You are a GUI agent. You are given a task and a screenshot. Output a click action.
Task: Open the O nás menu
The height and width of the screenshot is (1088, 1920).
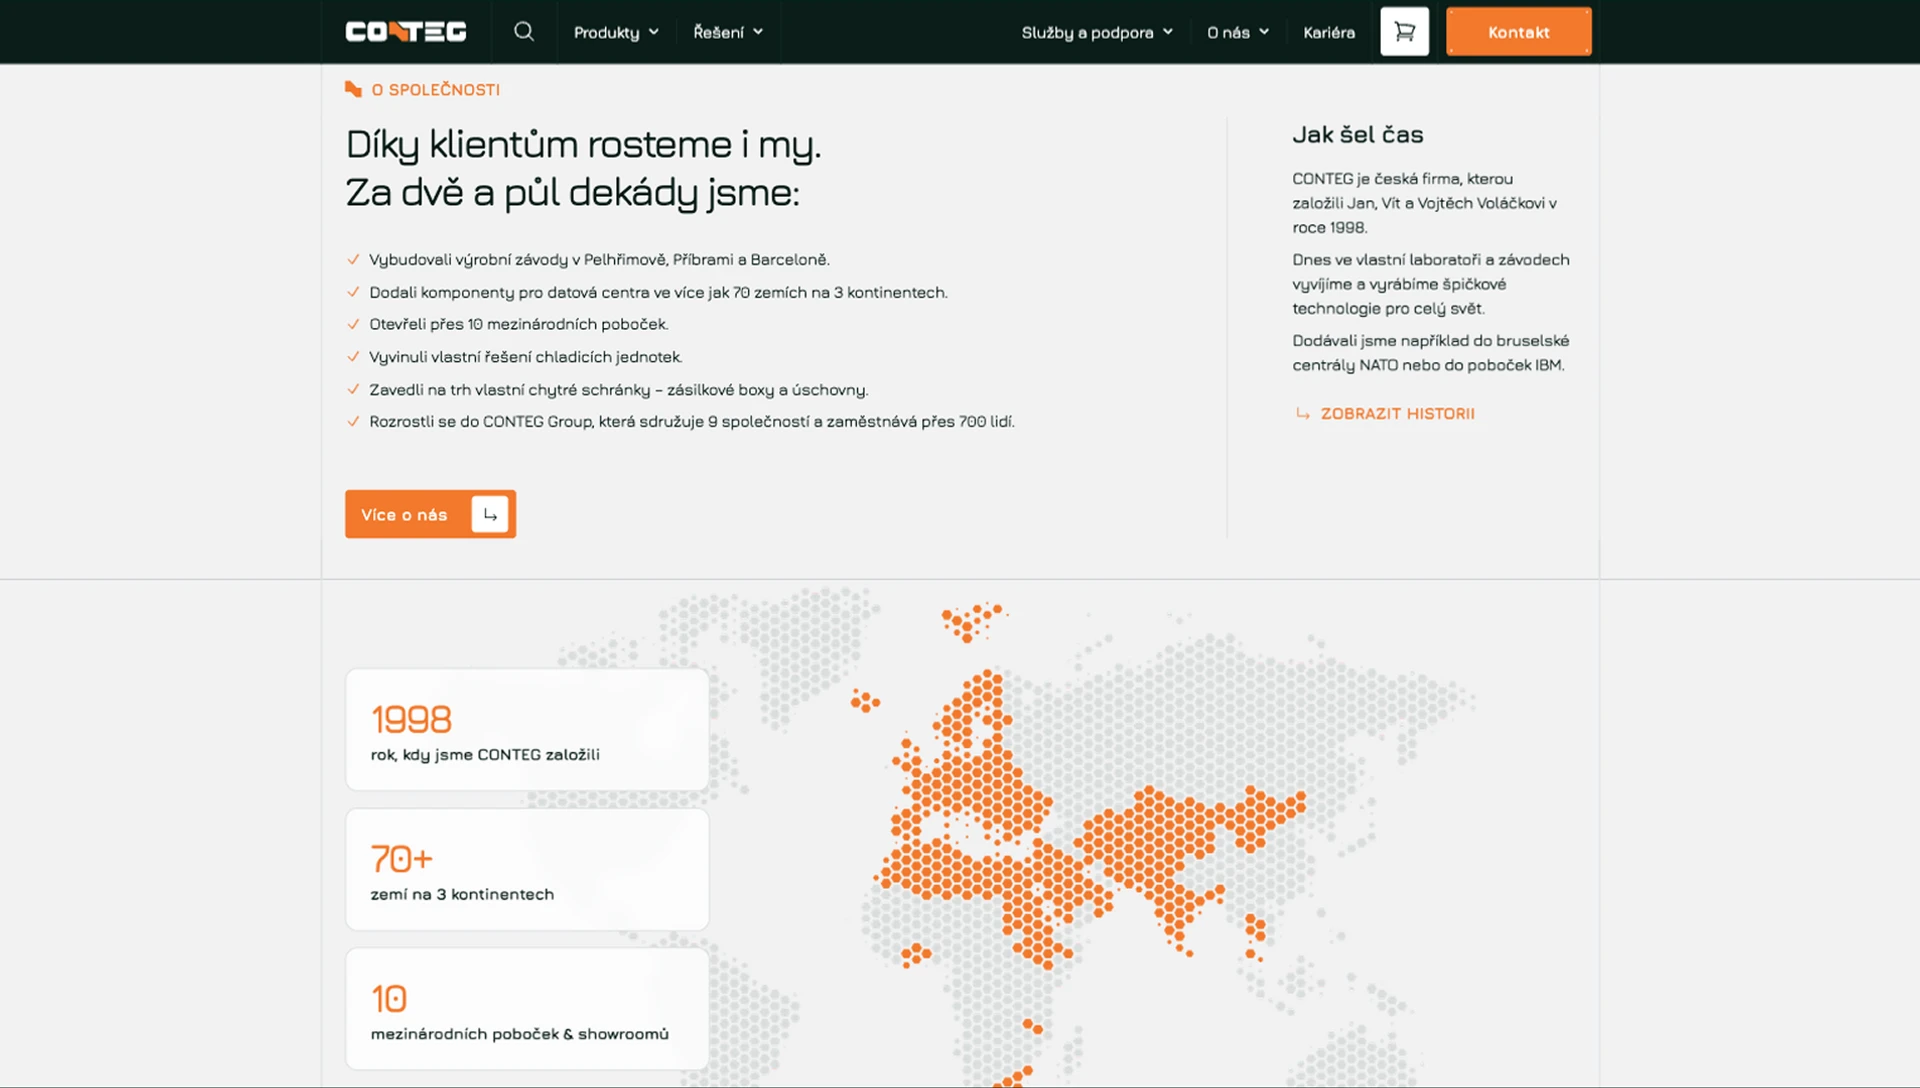[1238, 32]
